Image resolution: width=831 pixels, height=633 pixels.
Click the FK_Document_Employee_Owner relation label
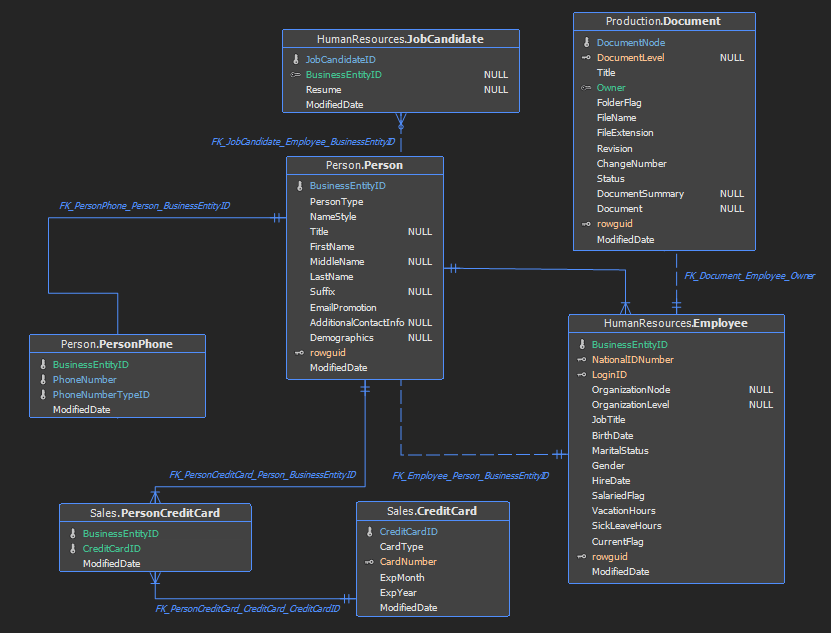(749, 276)
